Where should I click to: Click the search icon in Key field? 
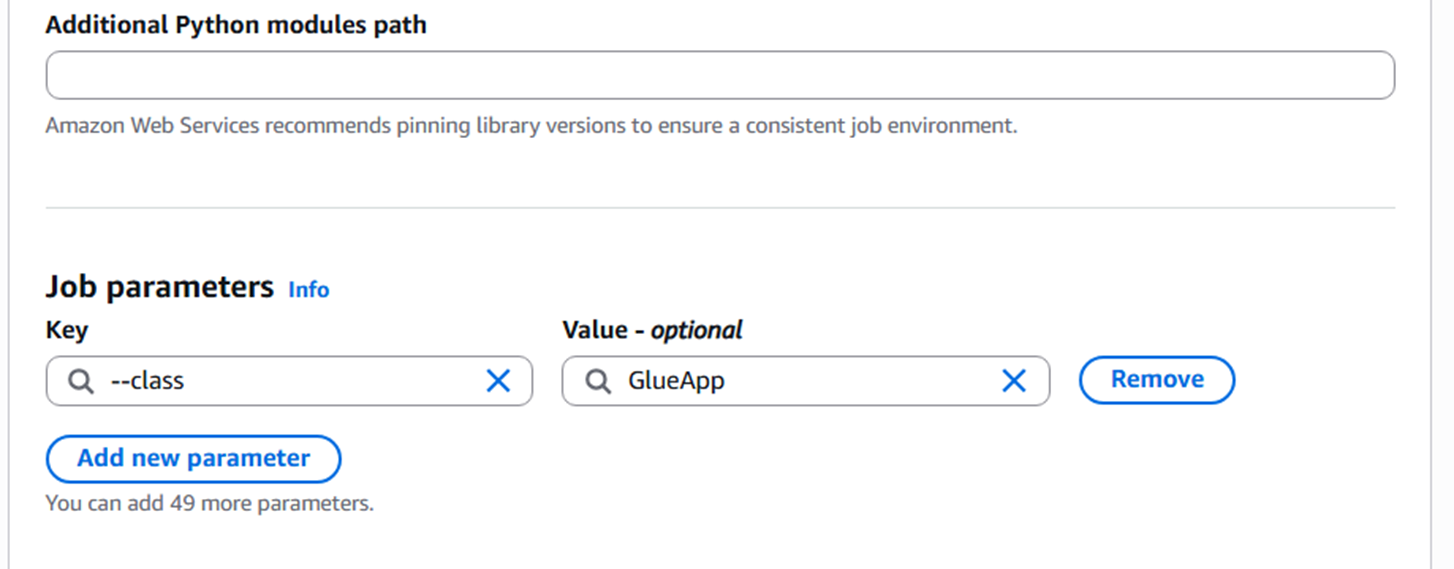81,381
